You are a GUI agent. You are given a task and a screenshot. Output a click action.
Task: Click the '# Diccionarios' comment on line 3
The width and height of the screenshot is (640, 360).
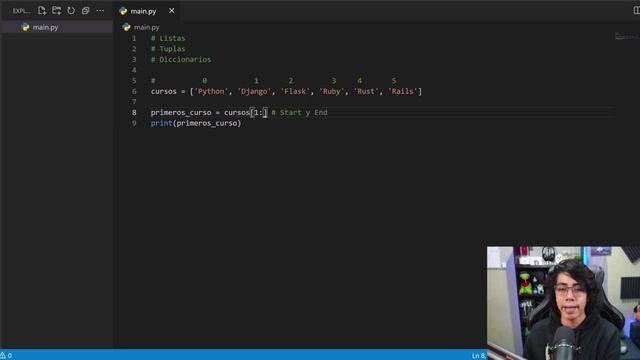tap(181, 59)
